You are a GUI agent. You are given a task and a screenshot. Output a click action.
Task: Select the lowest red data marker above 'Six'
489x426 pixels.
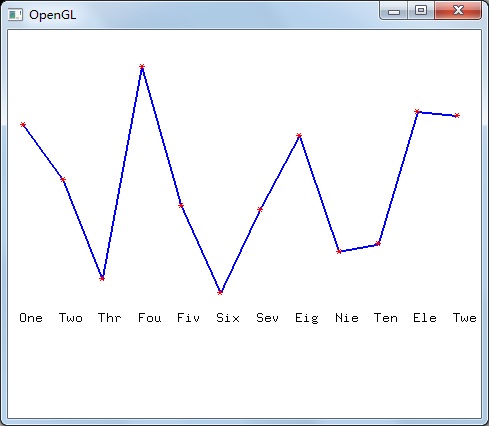pos(220,293)
